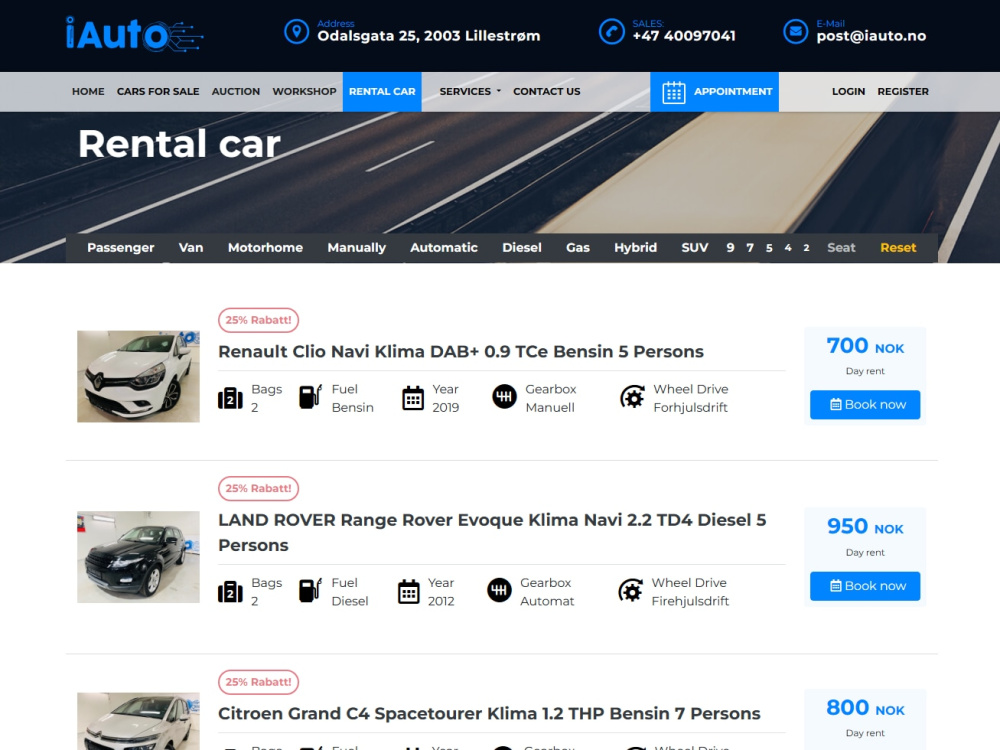
Task: Filter rentals by Motorhome
Action: click(265, 247)
